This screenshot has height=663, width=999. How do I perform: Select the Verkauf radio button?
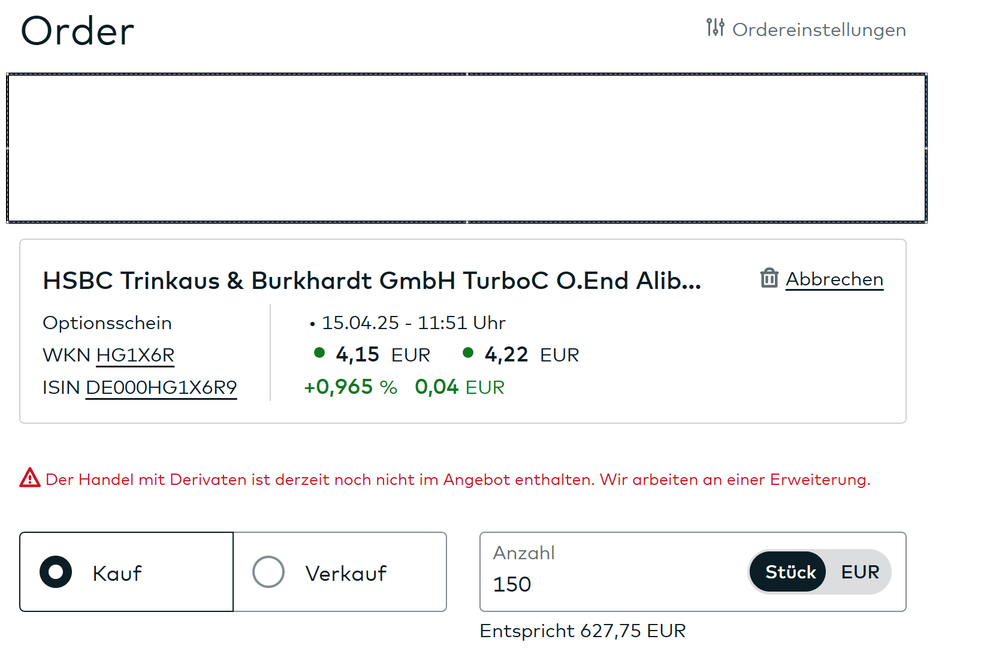tap(268, 572)
